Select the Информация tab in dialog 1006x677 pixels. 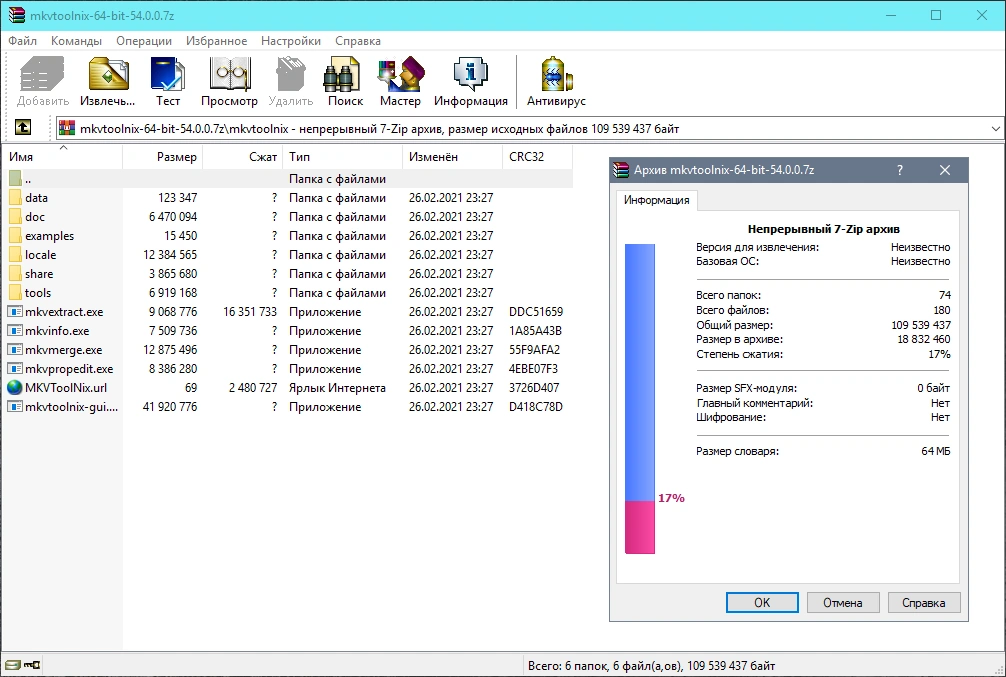pyautogui.click(x=656, y=200)
